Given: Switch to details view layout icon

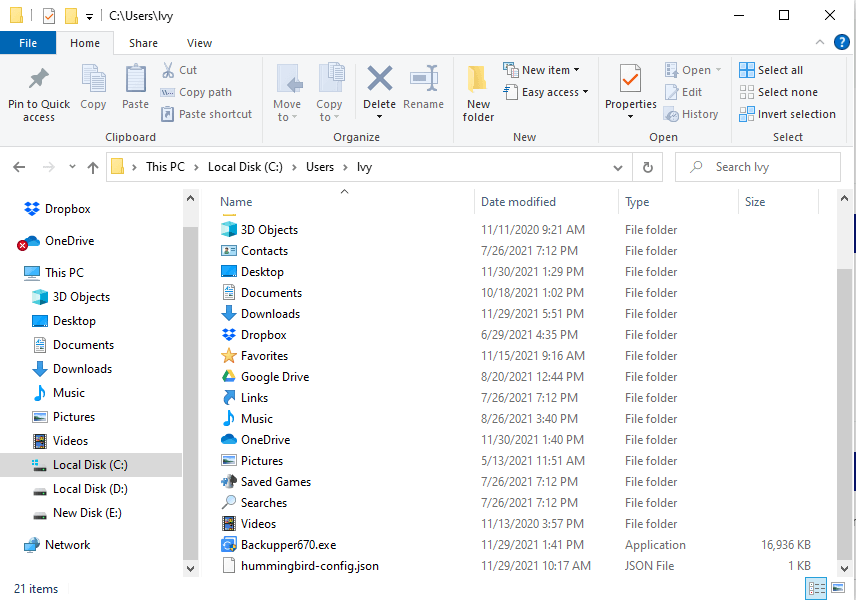Looking at the screenshot, I should coord(817,588).
